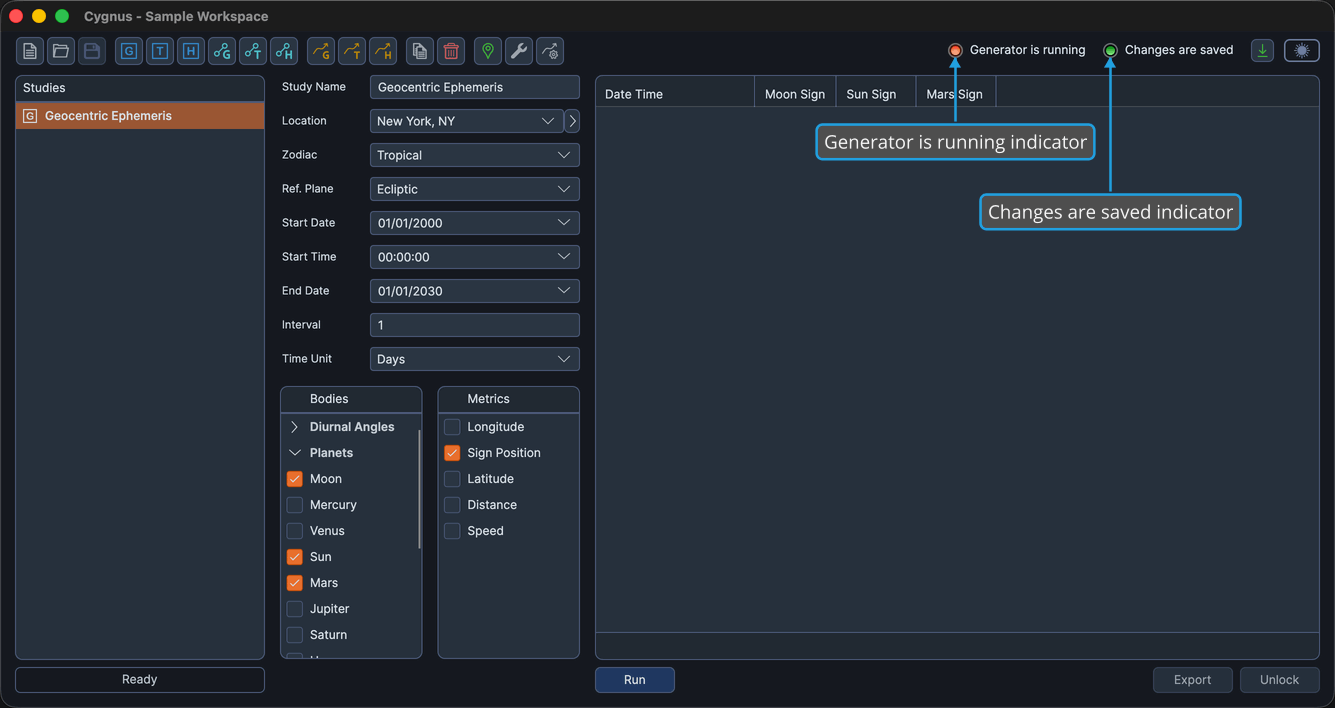This screenshot has width=1335, height=708.
Task: Delete the study using the red trash icon
Action: 451,51
